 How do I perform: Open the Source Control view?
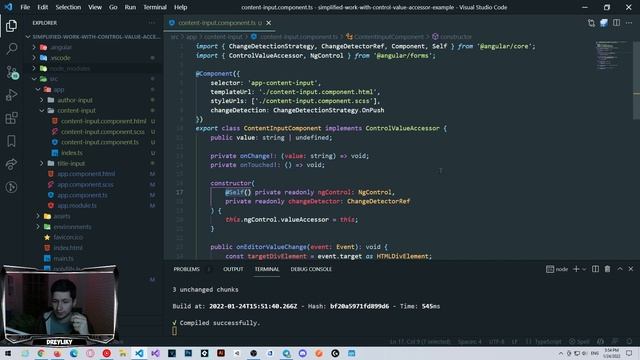(11, 72)
